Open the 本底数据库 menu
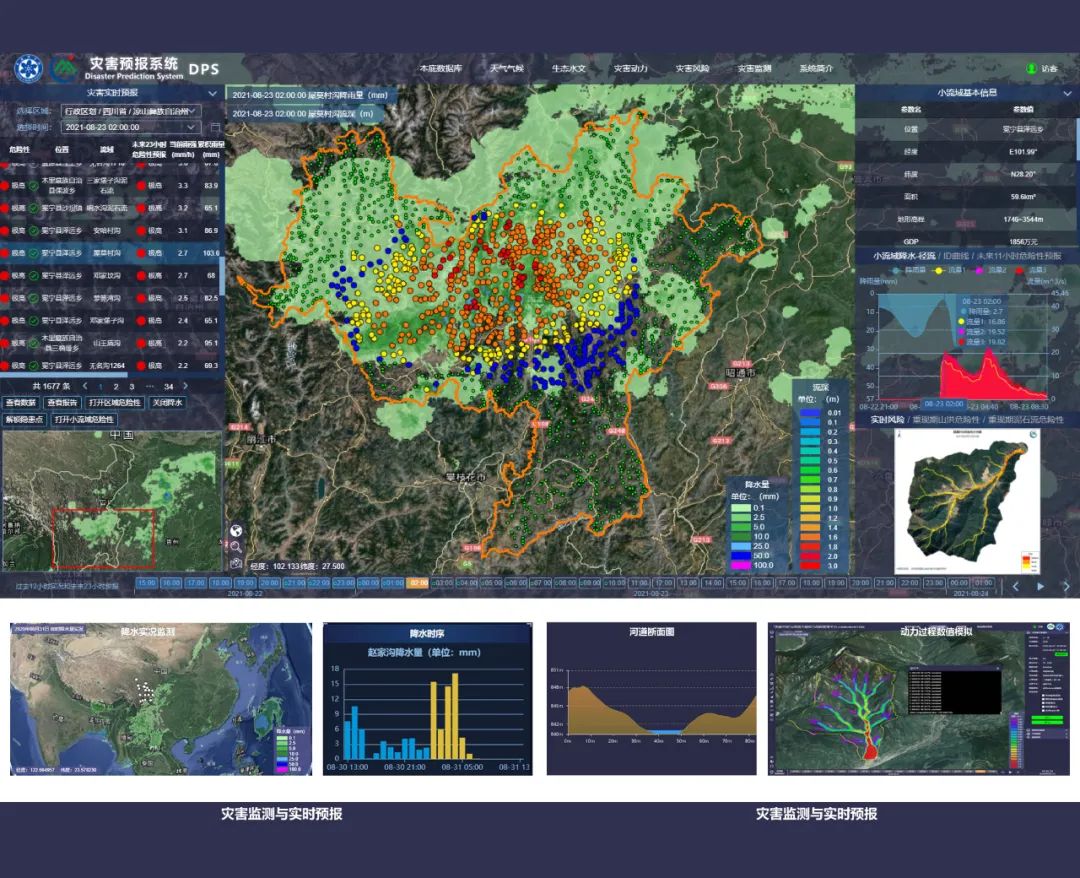Viewport: 1080px width, 878px height. click(x=441, y=68)
